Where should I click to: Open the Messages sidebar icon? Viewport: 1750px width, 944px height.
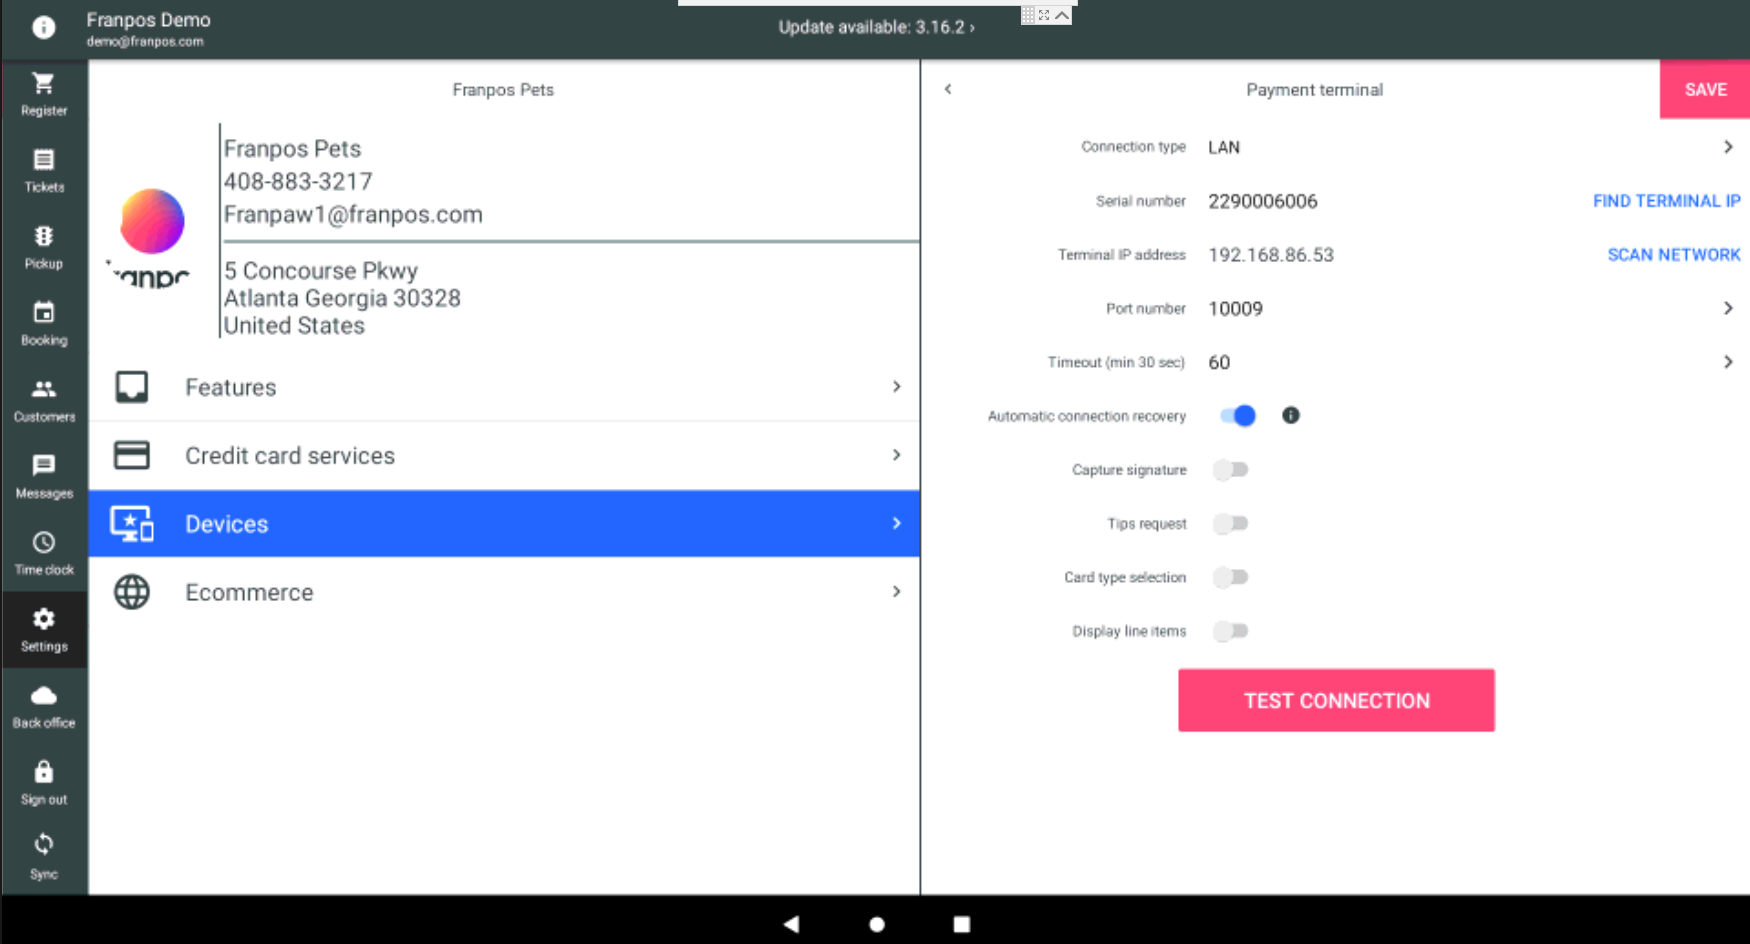[43, 466]
